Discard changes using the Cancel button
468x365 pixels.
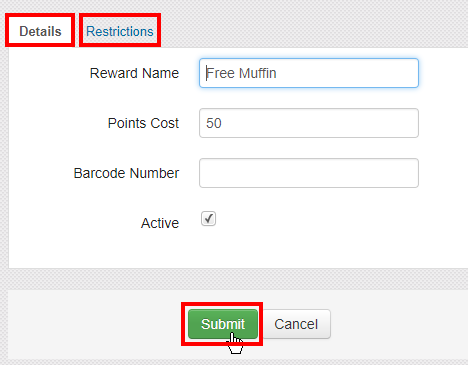296,324
